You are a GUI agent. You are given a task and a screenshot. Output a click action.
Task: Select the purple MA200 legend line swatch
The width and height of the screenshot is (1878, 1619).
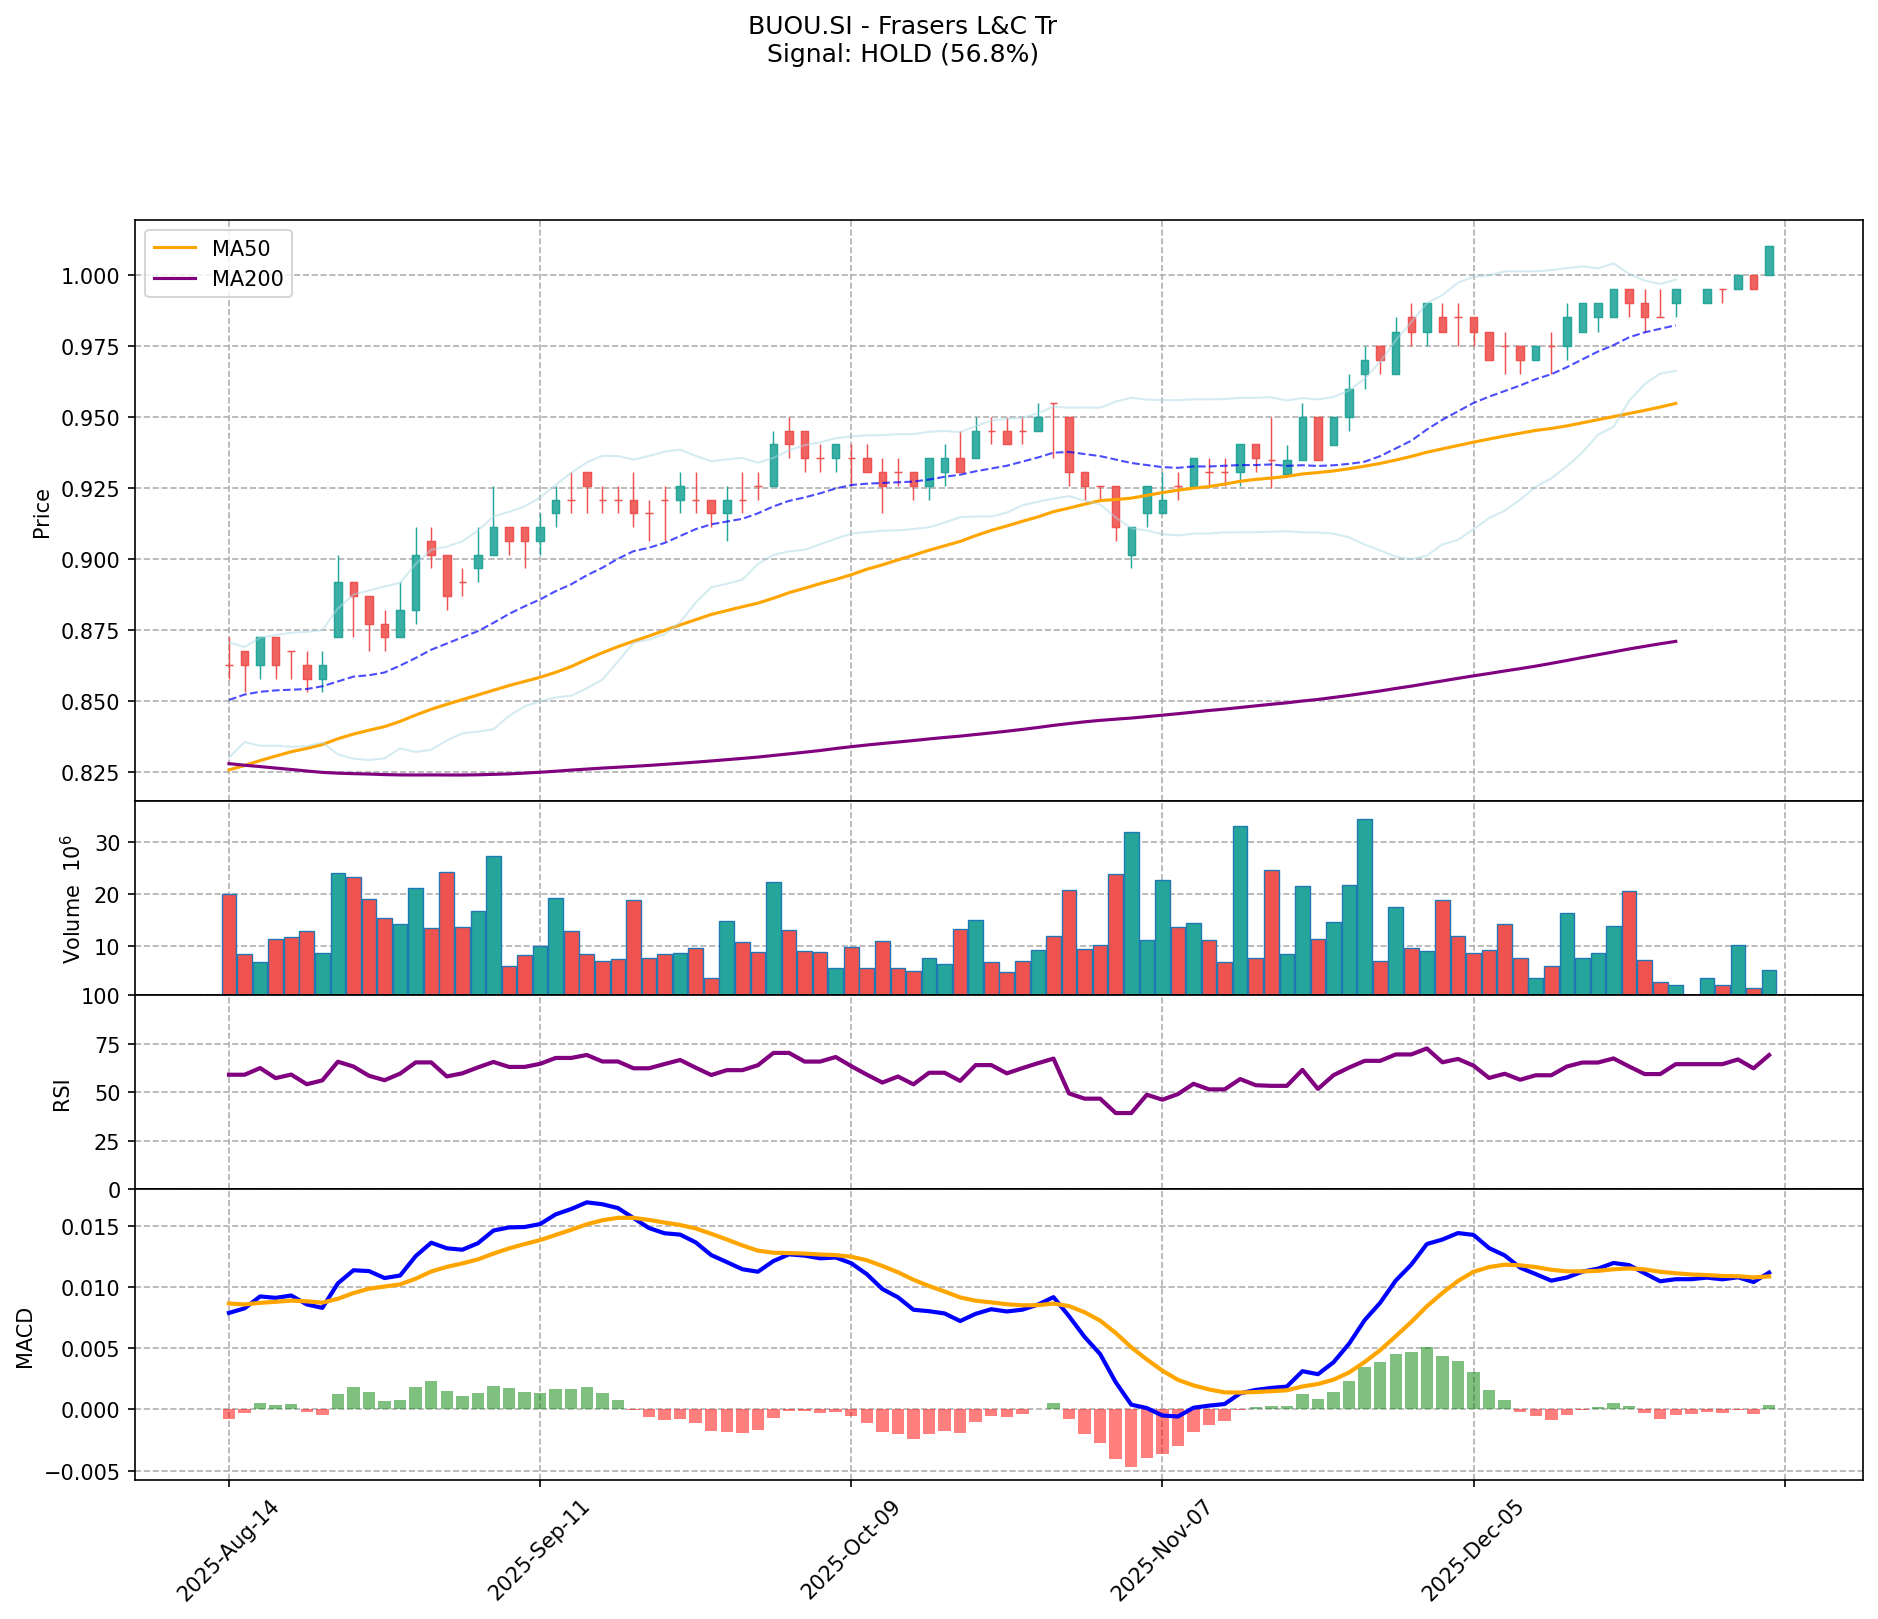pyautogui.click(x=176, y=279)
